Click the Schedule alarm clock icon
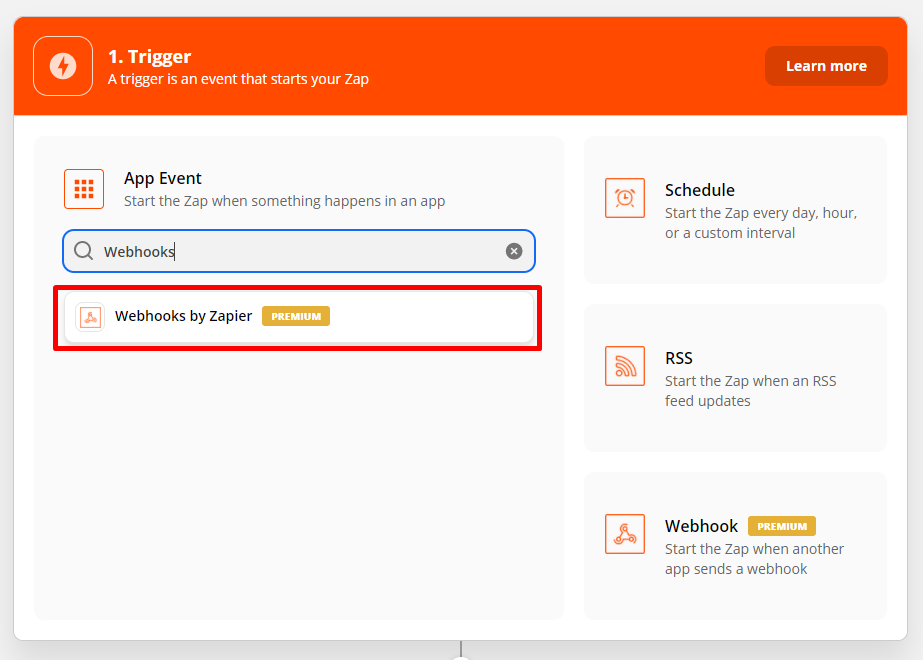Viewport: 923px width, 660px height. coord(625,198)
